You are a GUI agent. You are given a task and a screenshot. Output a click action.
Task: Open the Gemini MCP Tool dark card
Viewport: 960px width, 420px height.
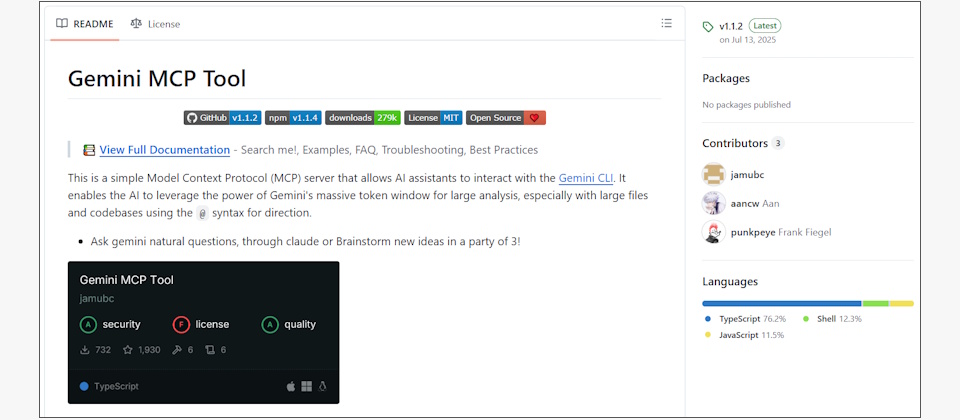click(203, 332)
